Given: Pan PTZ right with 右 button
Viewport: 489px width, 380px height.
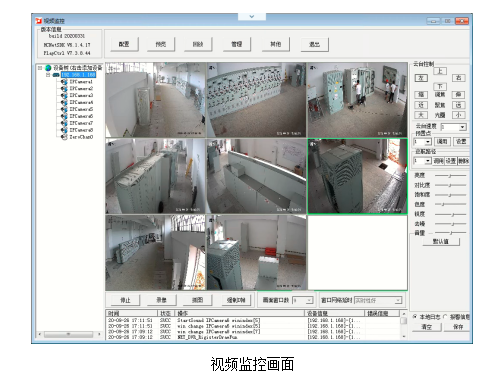Looking at the screenshot, I should pos(458,78).
